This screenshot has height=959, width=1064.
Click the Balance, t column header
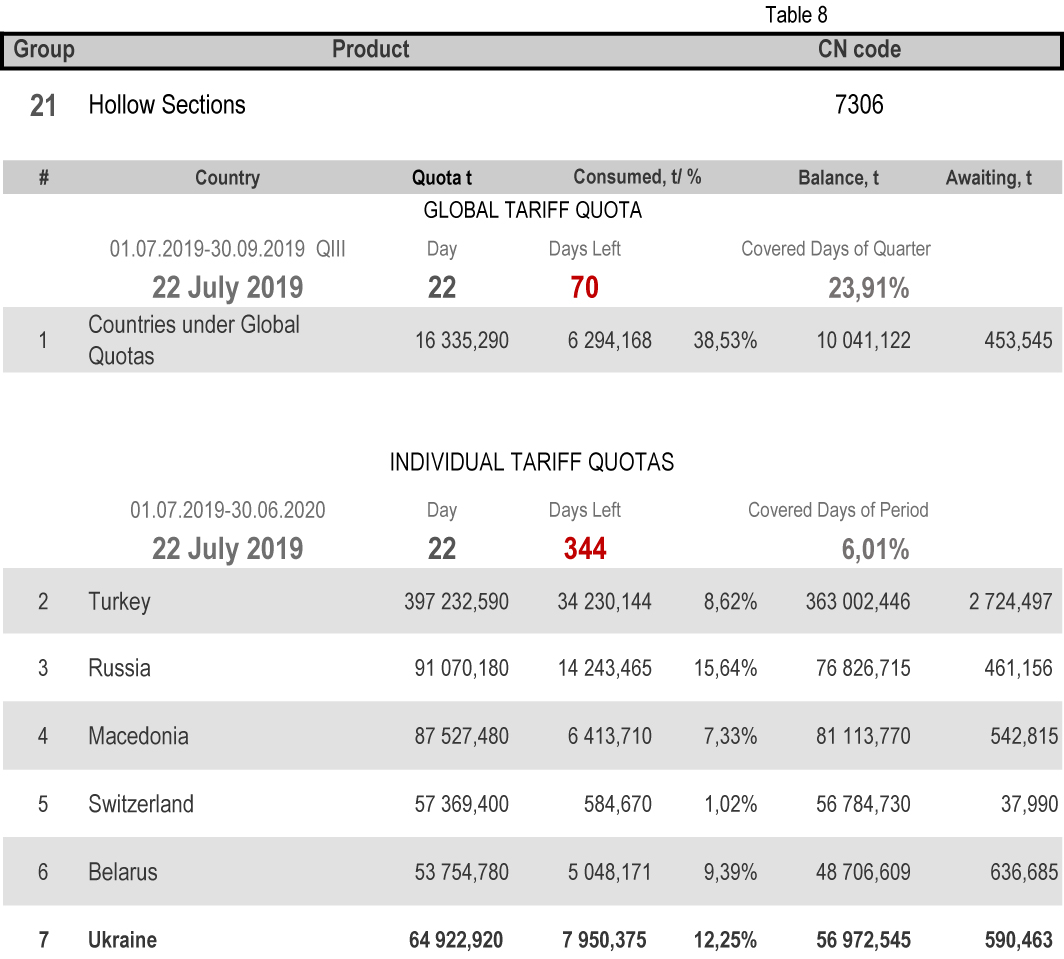click(x=838, y=178)
